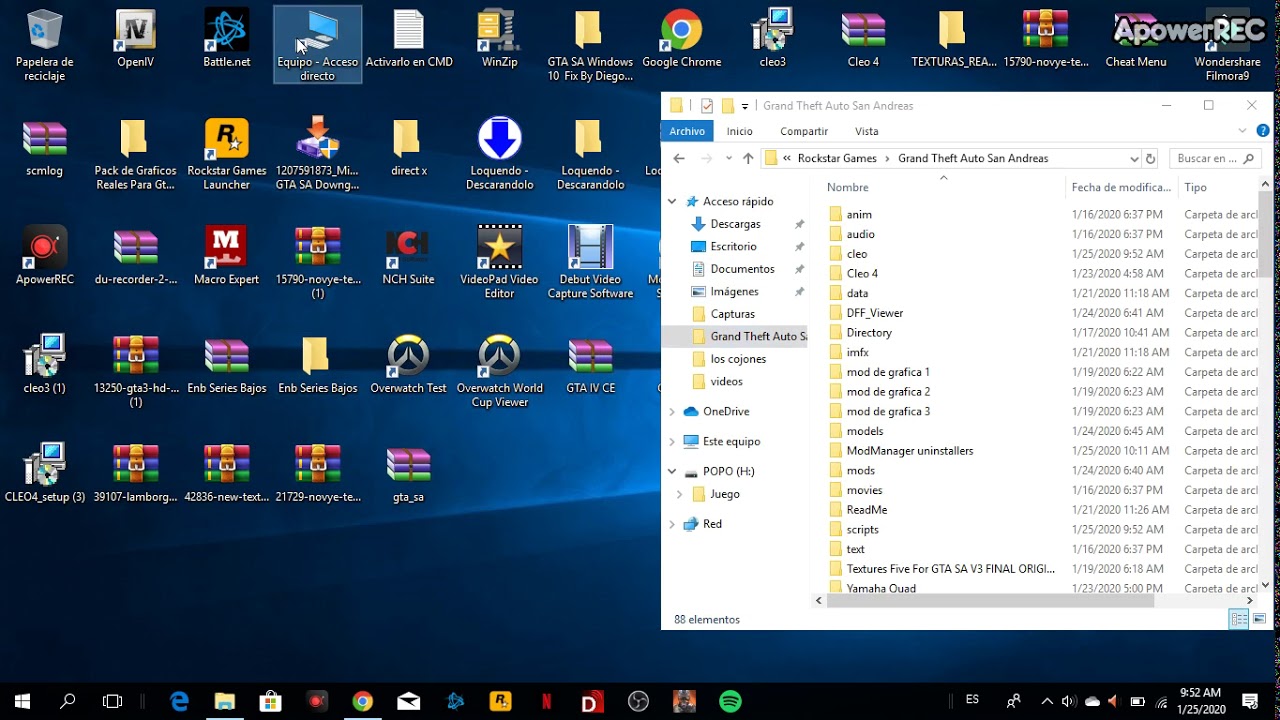Open the Archivo tab in Explorer
This screenshot has width=1280, height=720.
pyautogui.click(x=687, y=131)
